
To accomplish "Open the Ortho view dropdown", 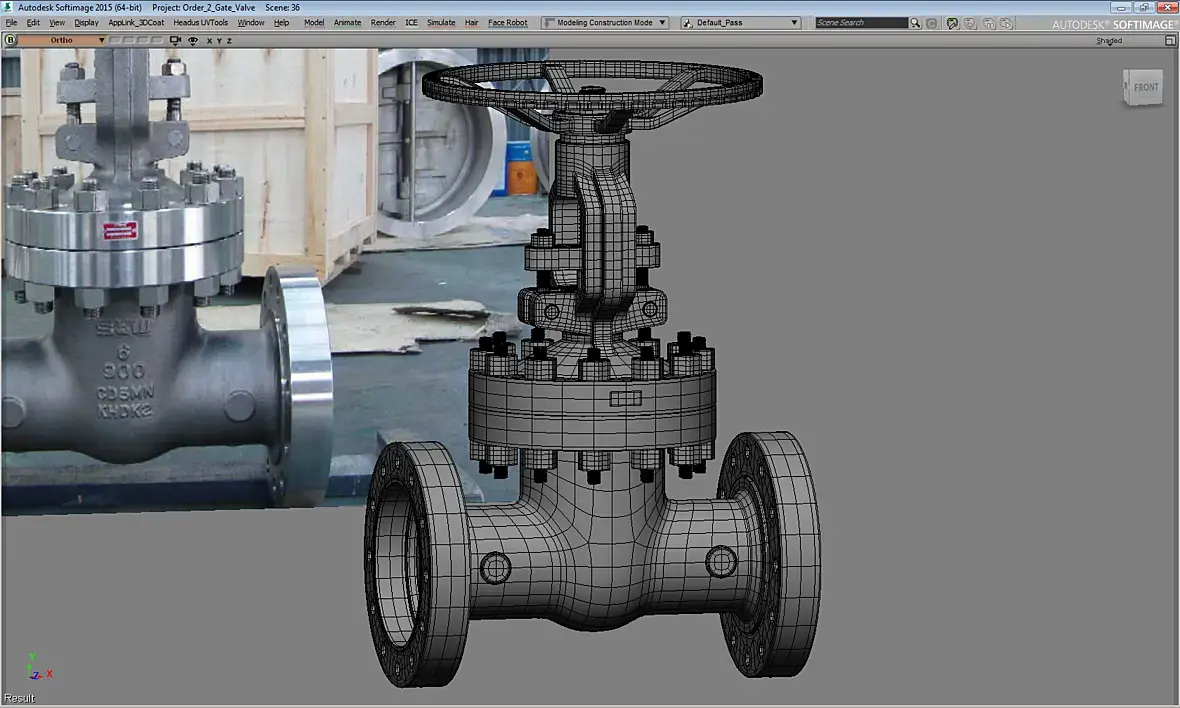I will pyautogui.click(x=62, y=40).
